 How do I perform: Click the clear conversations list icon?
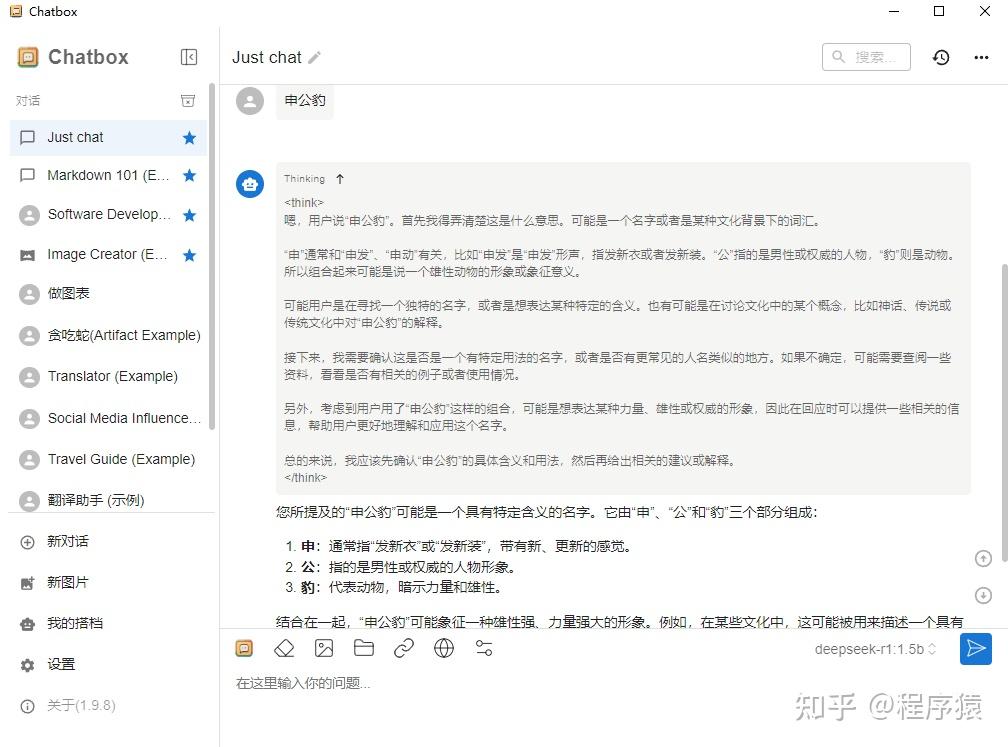tap(188, 101)
